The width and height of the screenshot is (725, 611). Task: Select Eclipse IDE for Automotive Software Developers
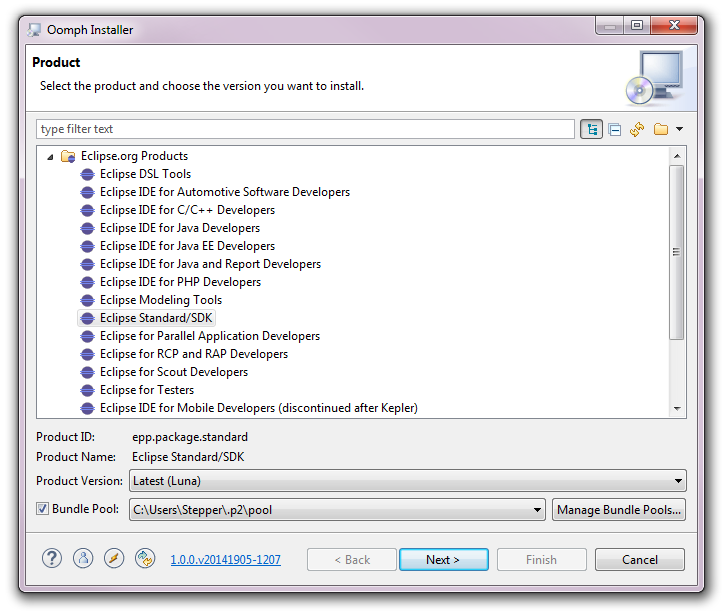coord(225,192)
